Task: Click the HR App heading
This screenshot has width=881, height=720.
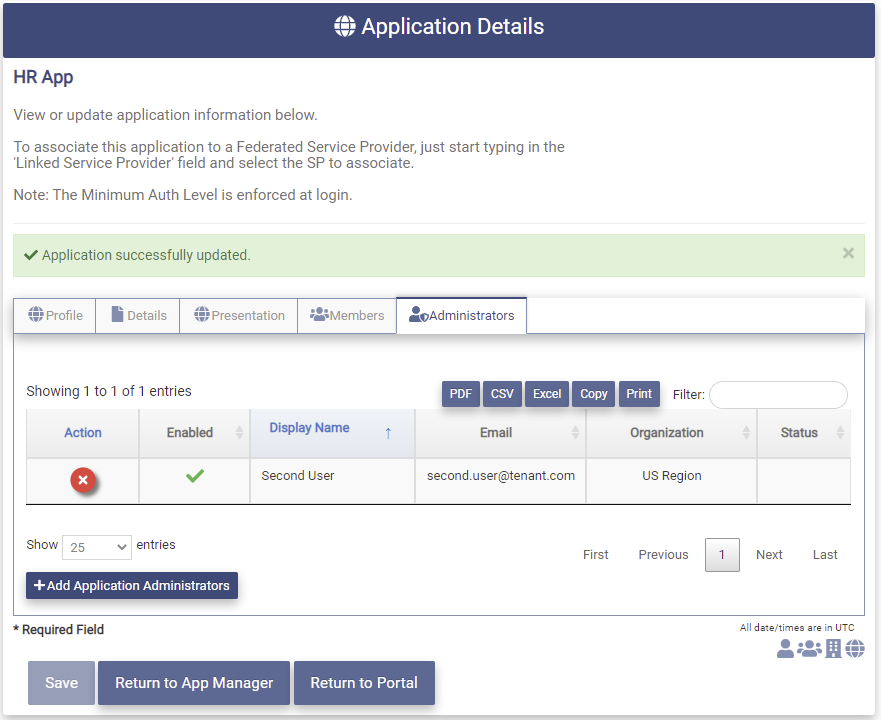Action: (x=43, y=77)
